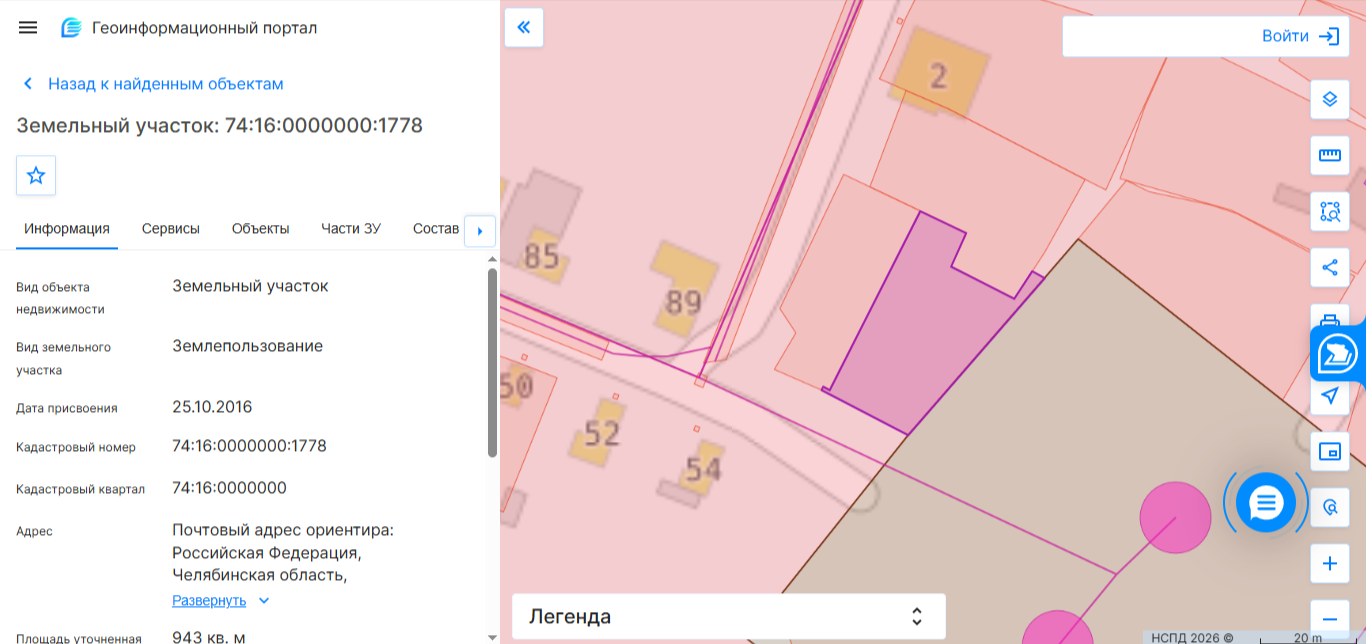Switch to the Информация tab
Image resolution: width=1366 pixels, height=644 pixels.
point(67,228)
